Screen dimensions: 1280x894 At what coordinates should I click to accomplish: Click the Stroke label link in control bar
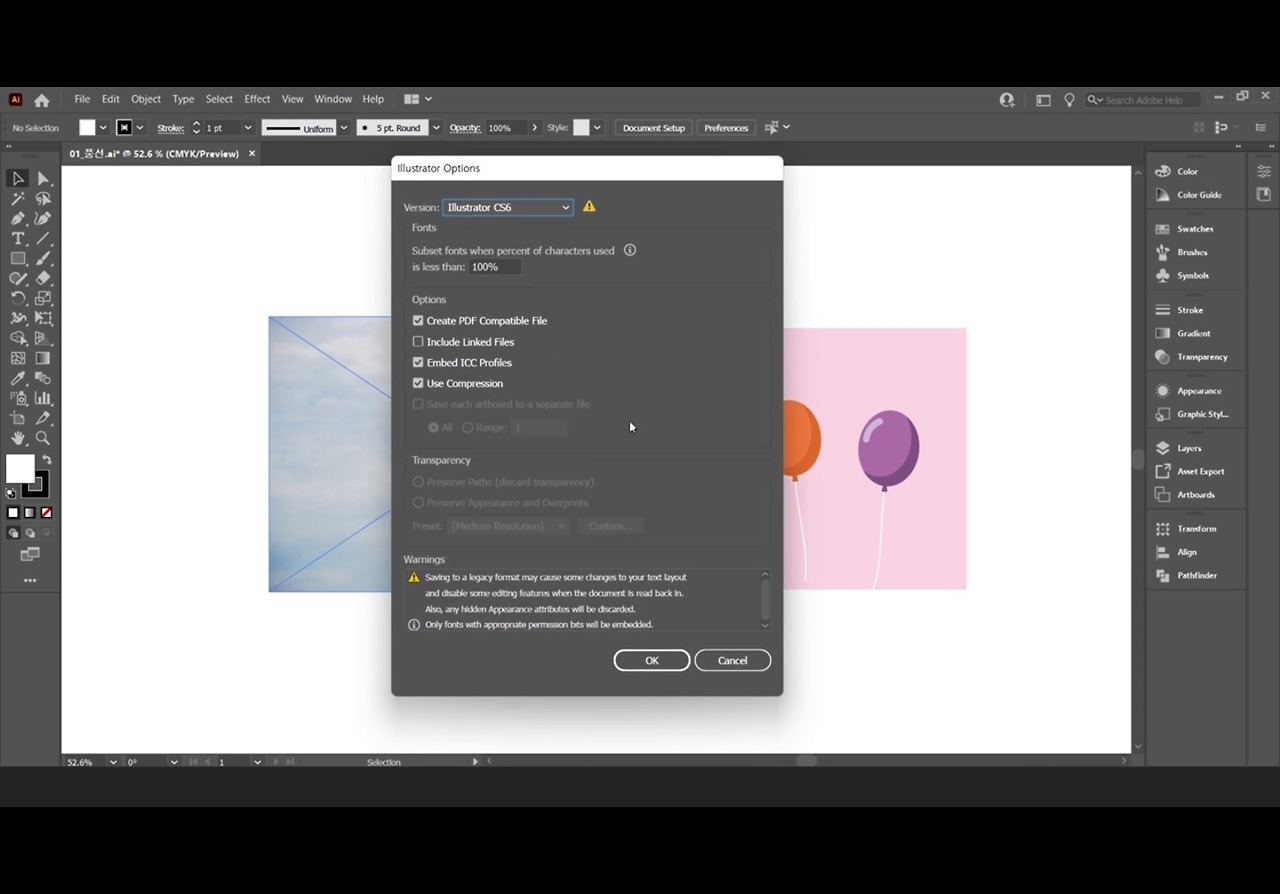click(x=170, y=128)
